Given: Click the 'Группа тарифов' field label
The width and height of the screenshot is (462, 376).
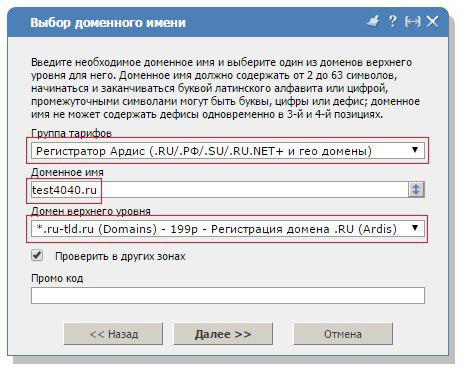Looking at the screenshot, I should click(x=71, y=133).
